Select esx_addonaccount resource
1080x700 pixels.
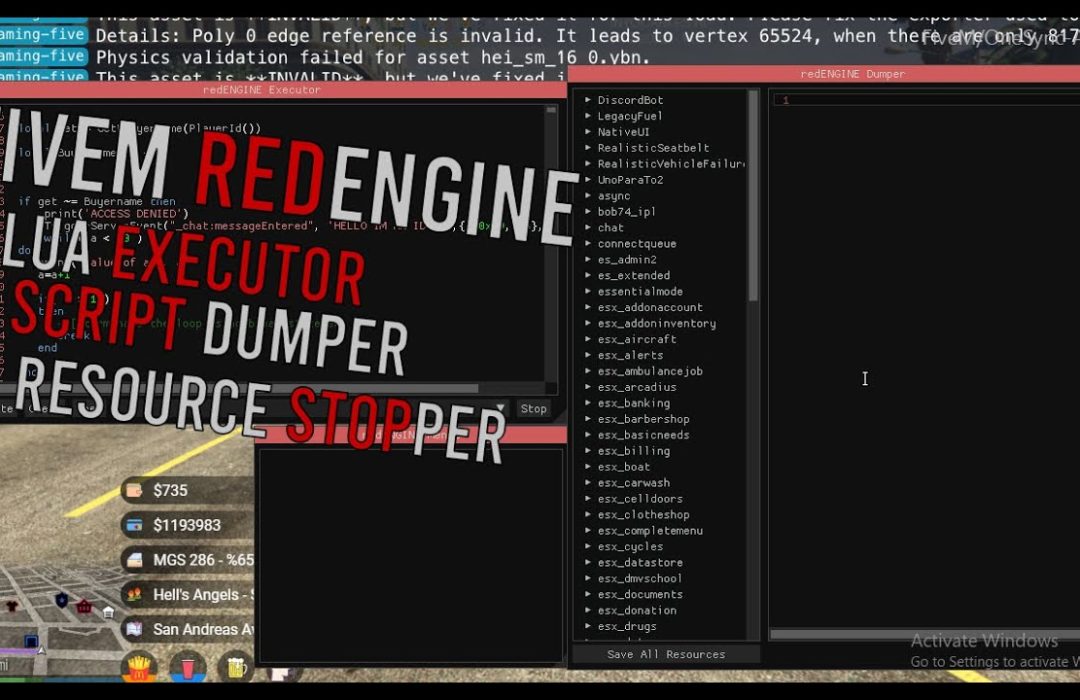650,307
